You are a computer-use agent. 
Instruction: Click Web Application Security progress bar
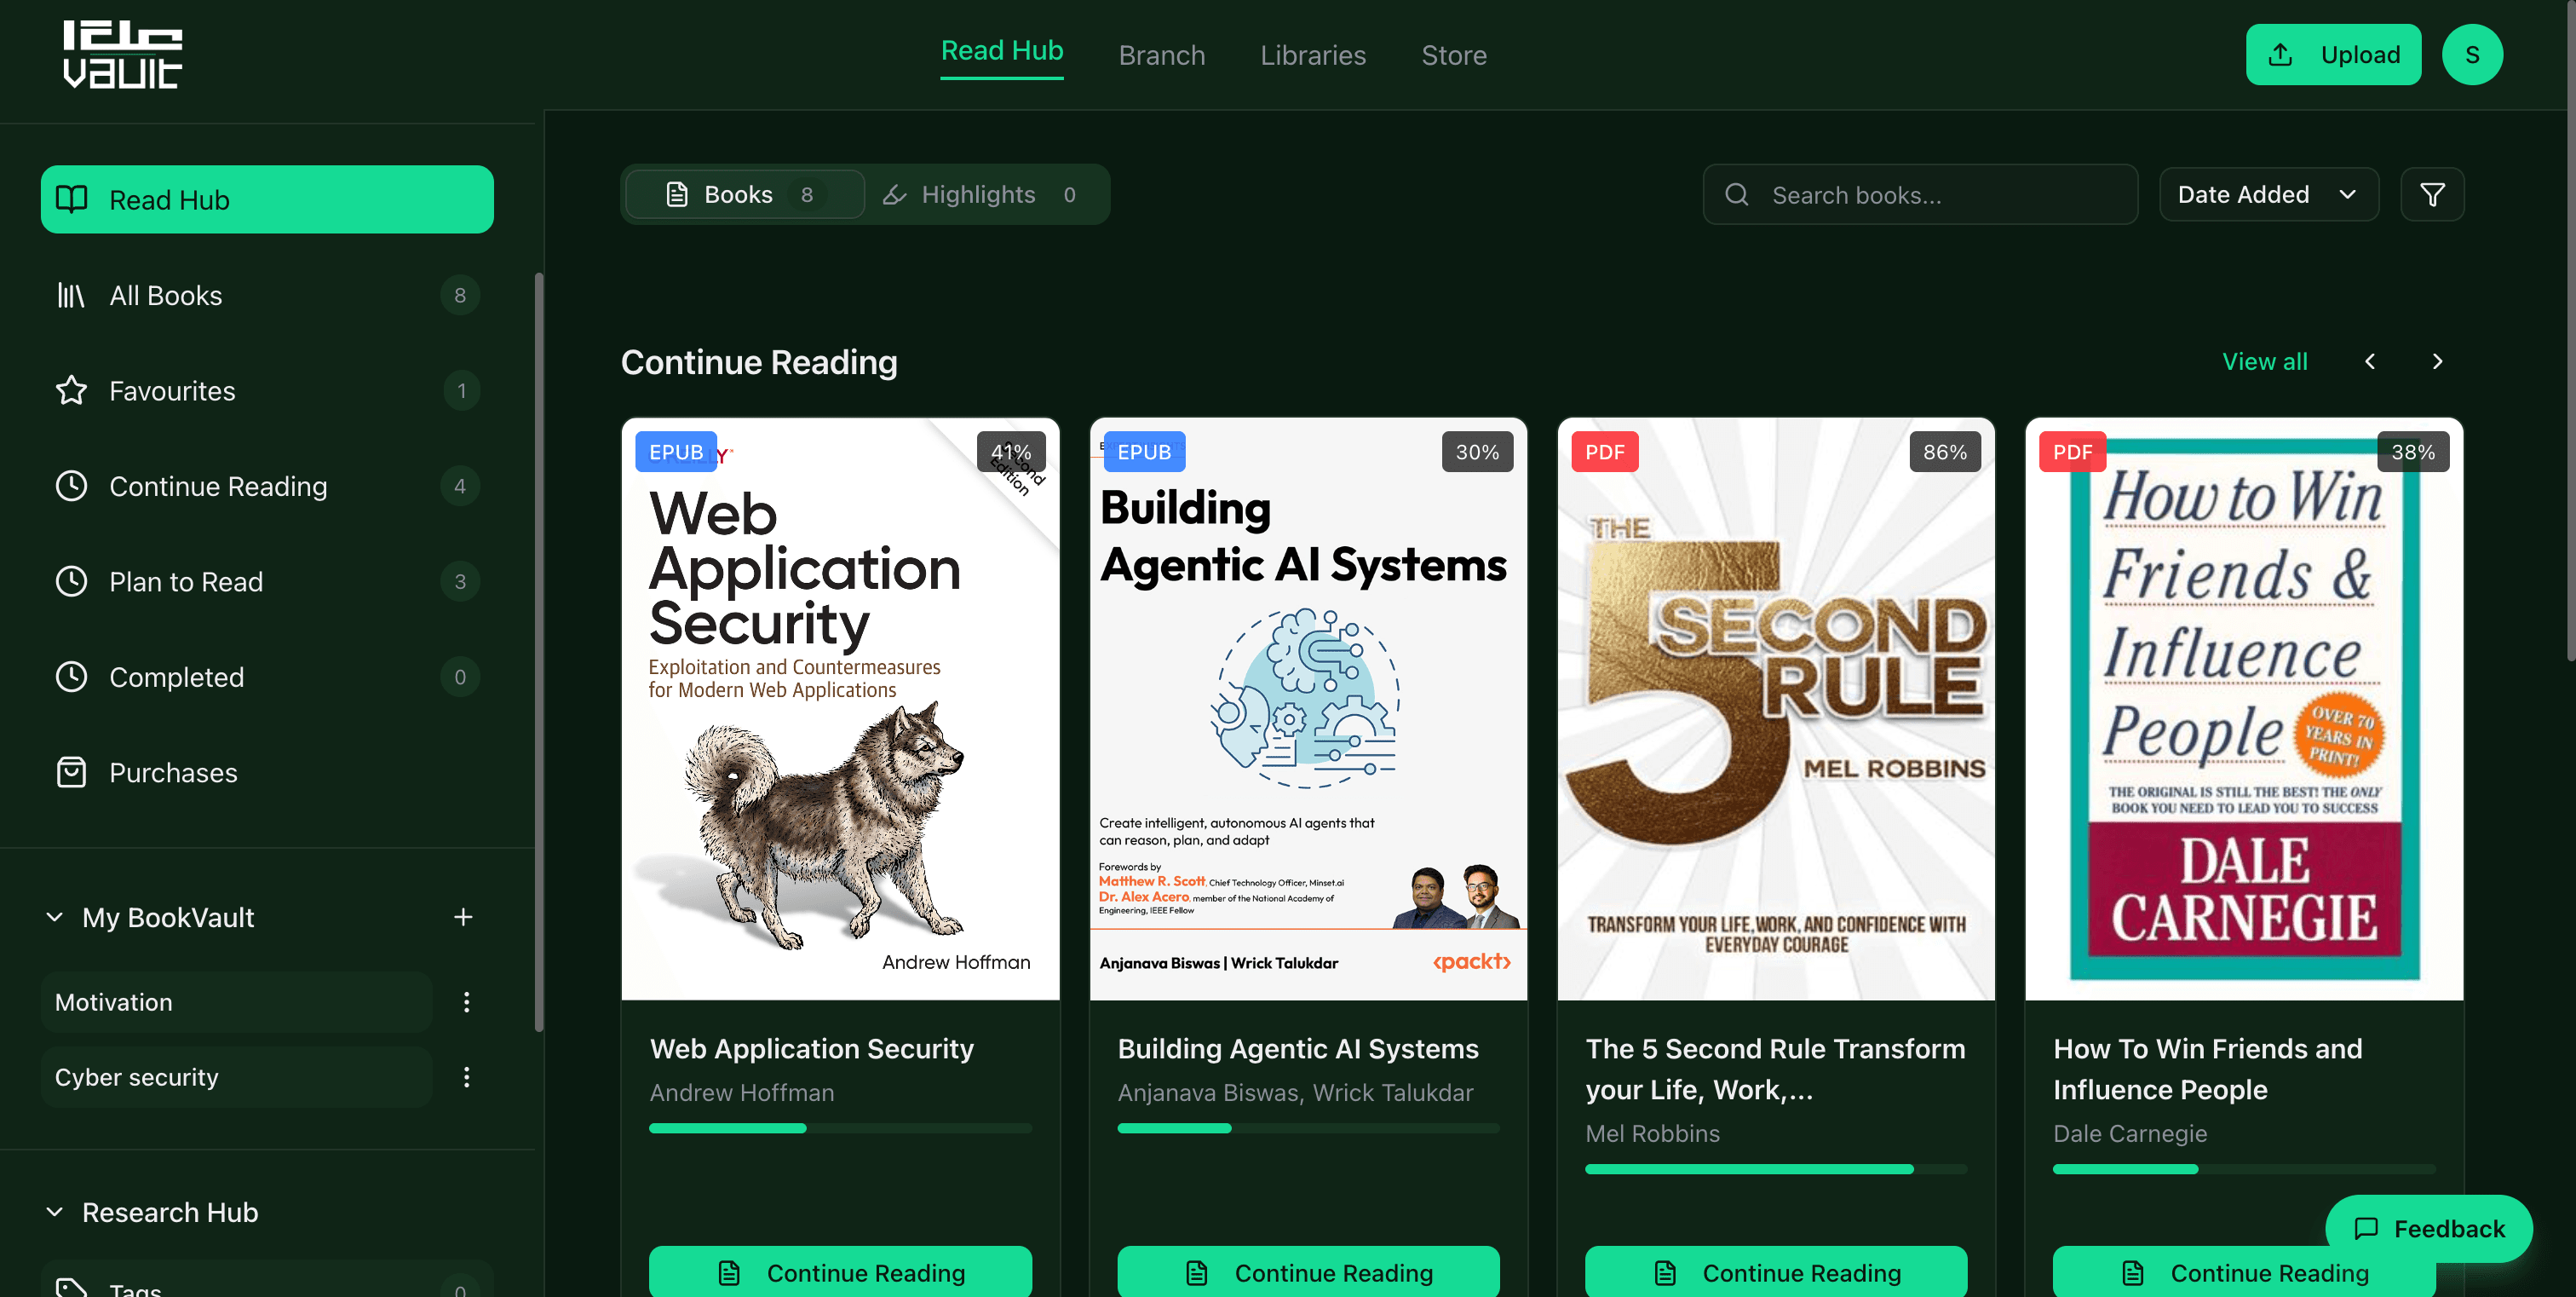pyautogui.click(x=840, y=1128)
